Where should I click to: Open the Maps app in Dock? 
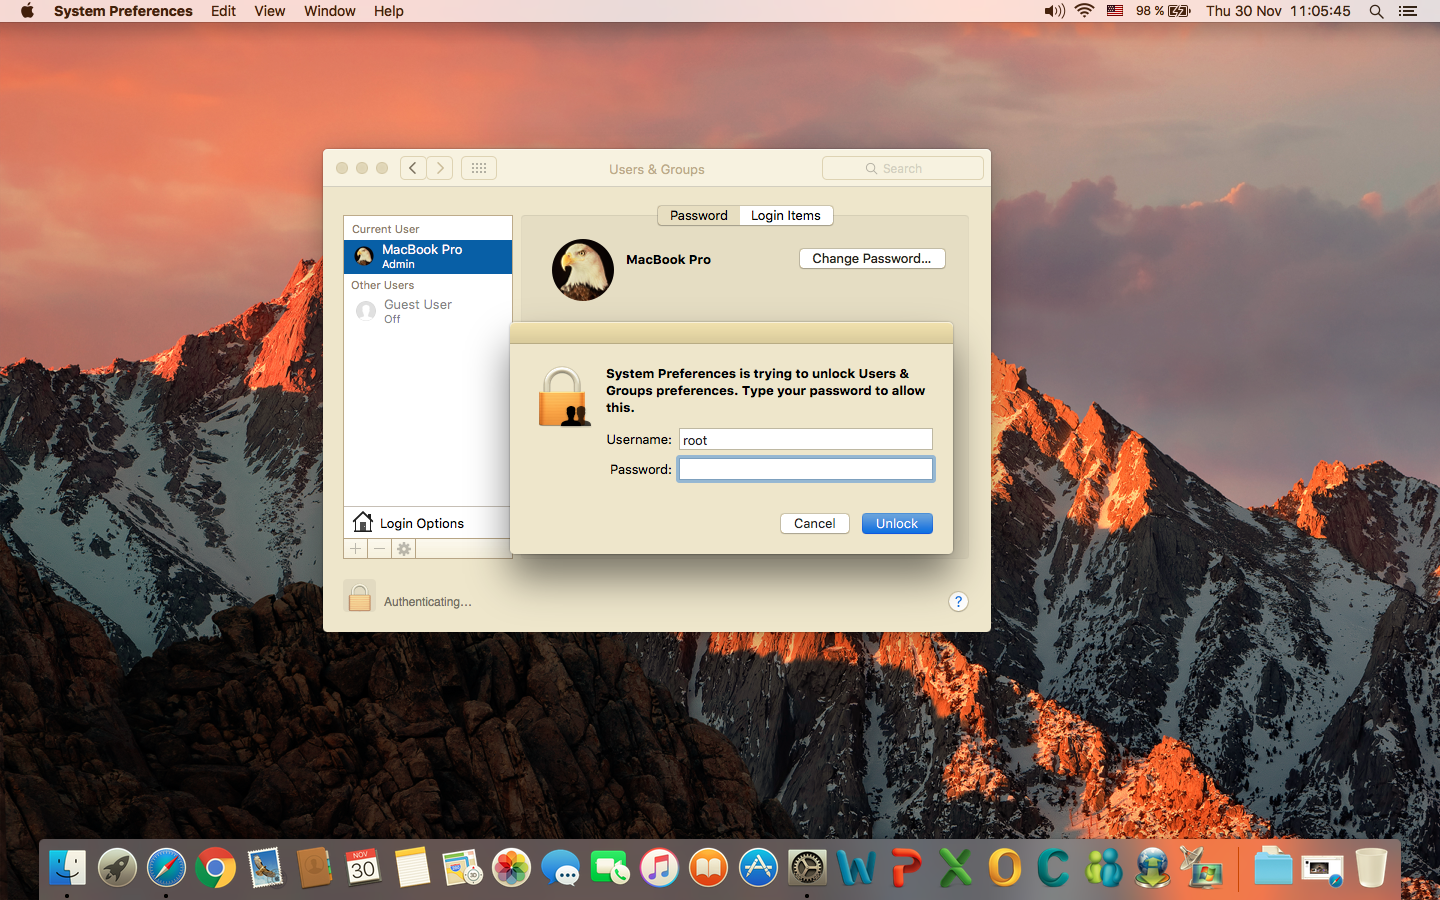462,867
